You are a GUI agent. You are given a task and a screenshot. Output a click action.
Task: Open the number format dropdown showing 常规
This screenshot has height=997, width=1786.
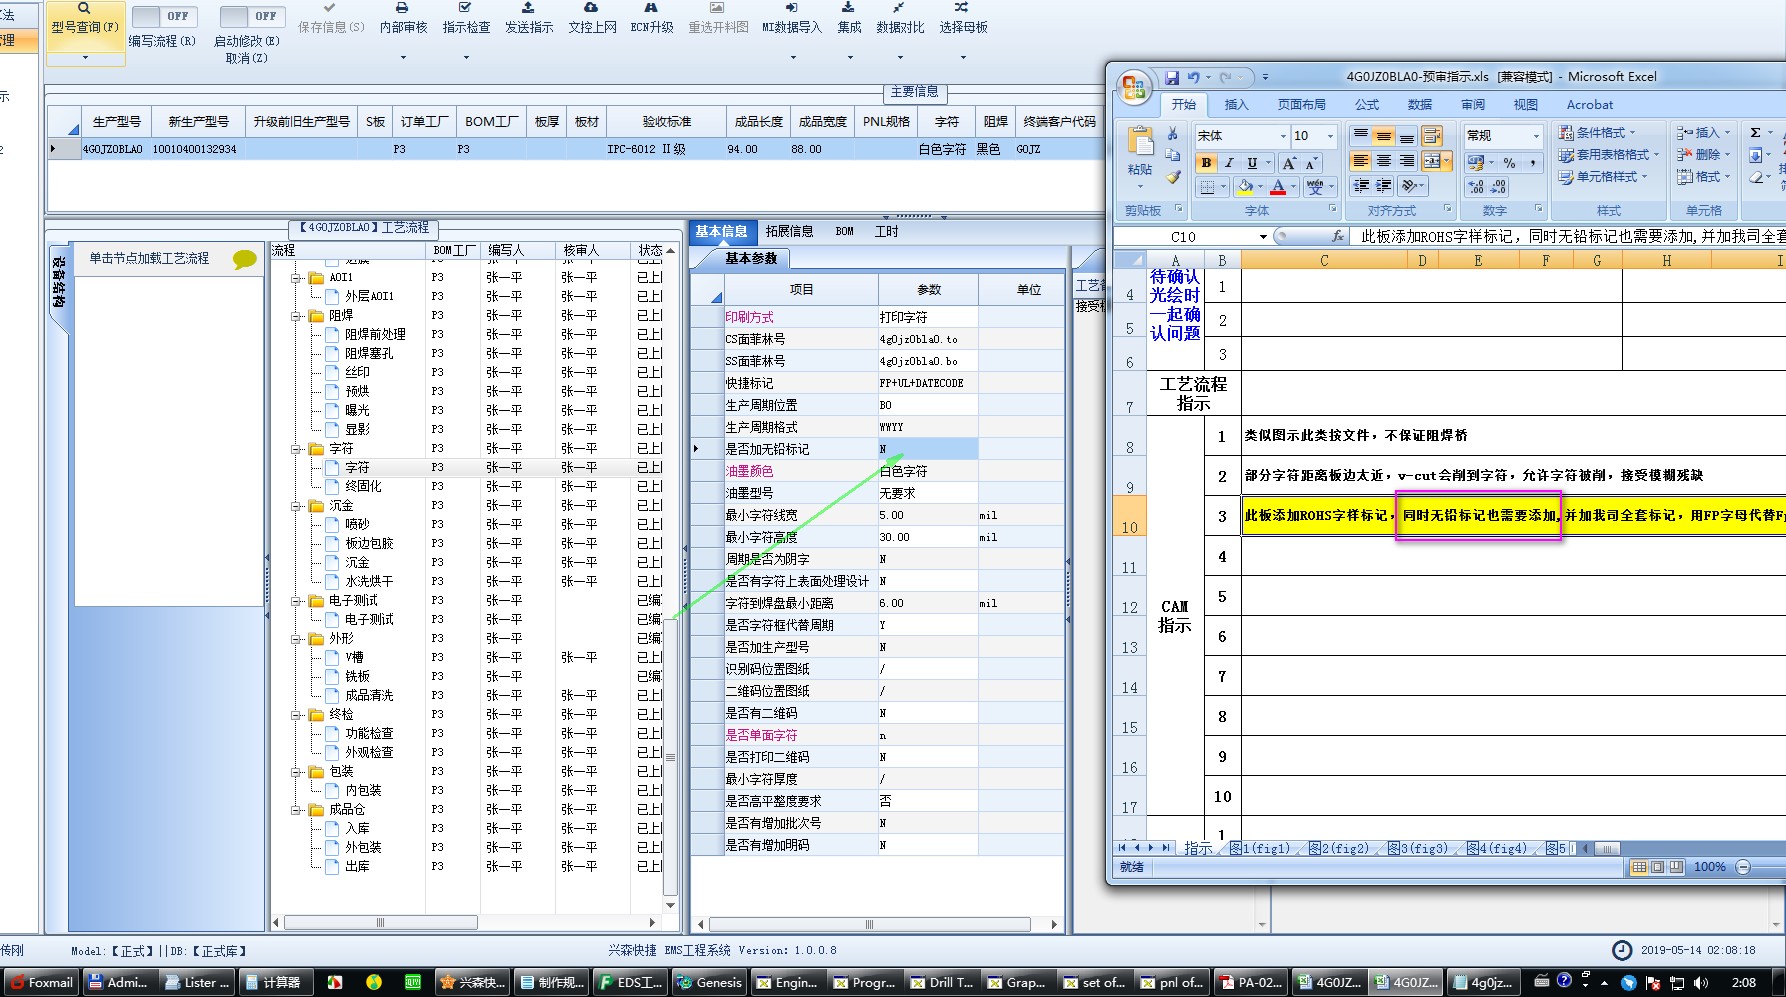(x=1536, y=136)
